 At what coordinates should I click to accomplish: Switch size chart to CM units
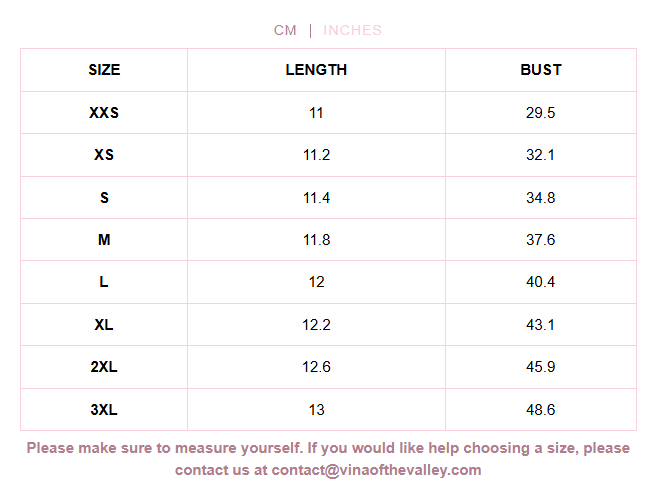pyautogui.click(x=285, y=30)
